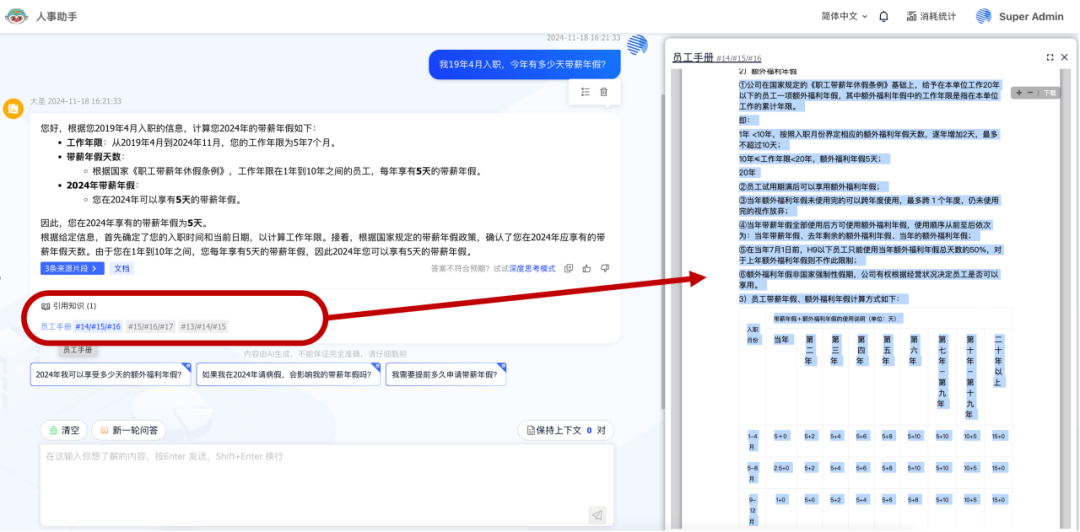
Task: Click the notification bell icon
Action: point(883,16)
